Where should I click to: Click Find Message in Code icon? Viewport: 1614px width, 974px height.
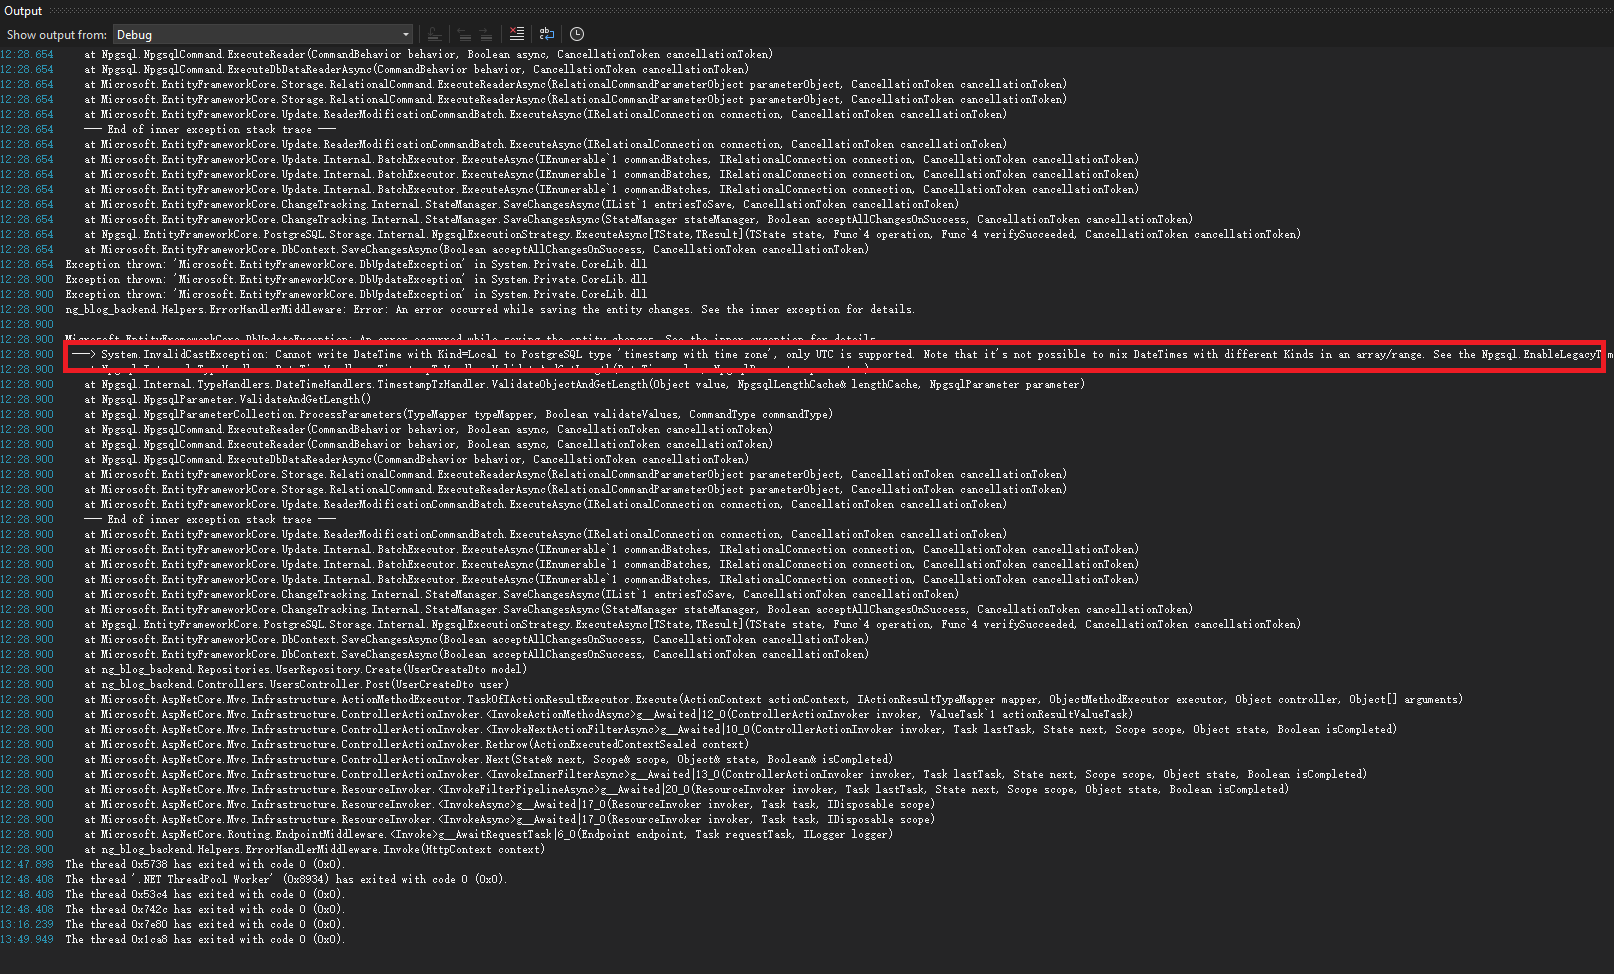click(x=435, y=34)
